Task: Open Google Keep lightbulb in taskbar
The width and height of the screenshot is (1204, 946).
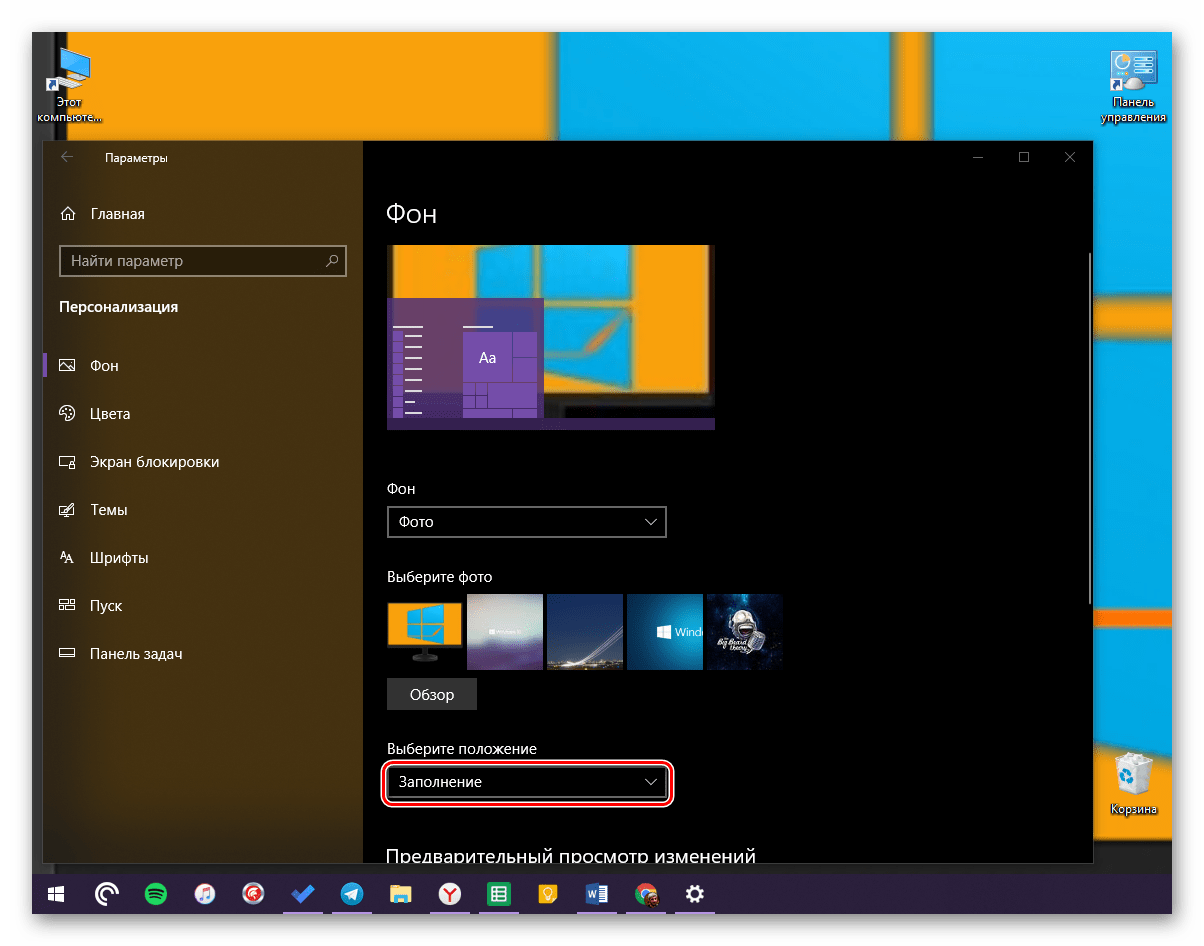Action: (x=547, y=893)
